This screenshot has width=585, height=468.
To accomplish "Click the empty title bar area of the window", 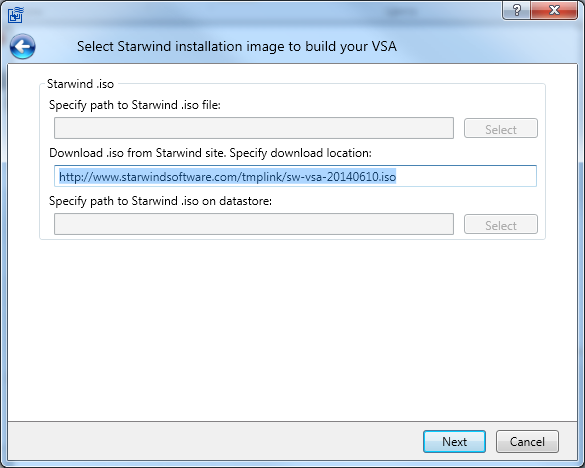I will coord(261,13).
